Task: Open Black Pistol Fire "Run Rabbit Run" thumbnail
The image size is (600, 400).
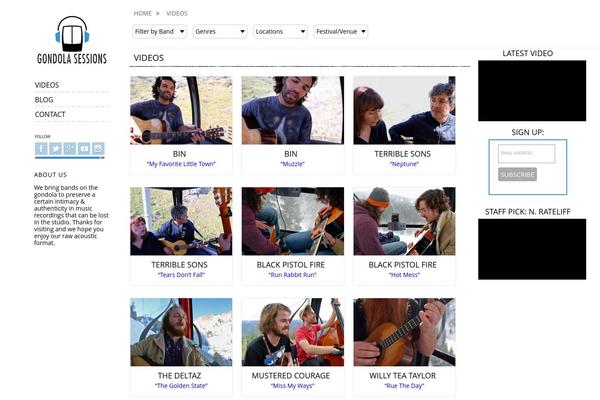Action: tap(293, 221)
